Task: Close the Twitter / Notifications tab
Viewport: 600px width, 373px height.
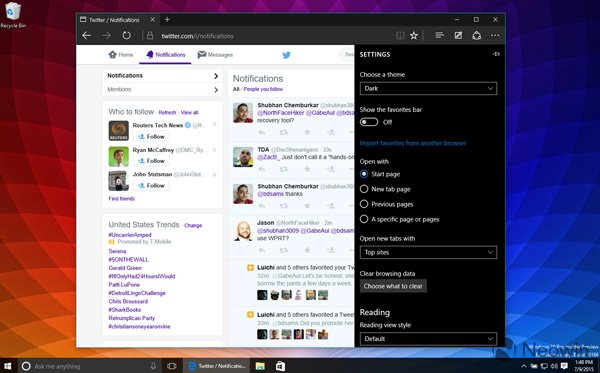Action: coord(152,20)
